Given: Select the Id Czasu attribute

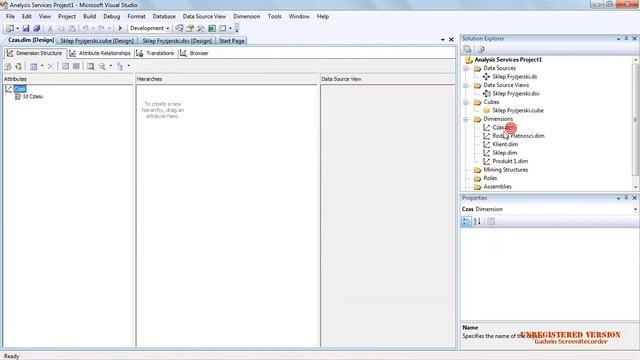Looking at the screenshot, I should coord(33,97).
